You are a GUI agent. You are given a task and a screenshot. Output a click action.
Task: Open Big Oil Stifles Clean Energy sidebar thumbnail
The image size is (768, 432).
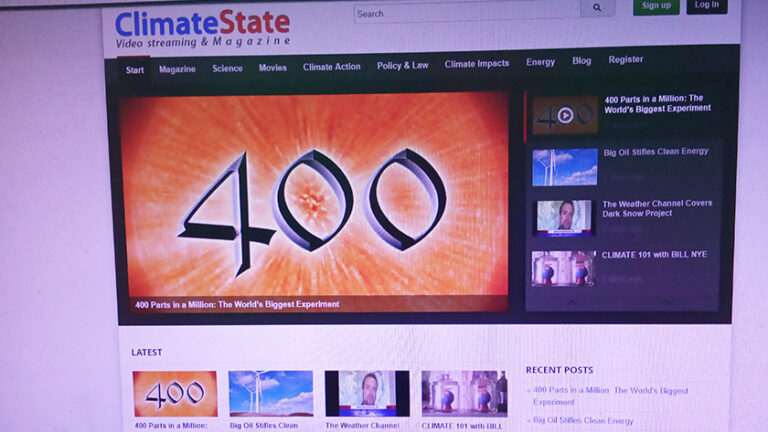coord(564,167)
